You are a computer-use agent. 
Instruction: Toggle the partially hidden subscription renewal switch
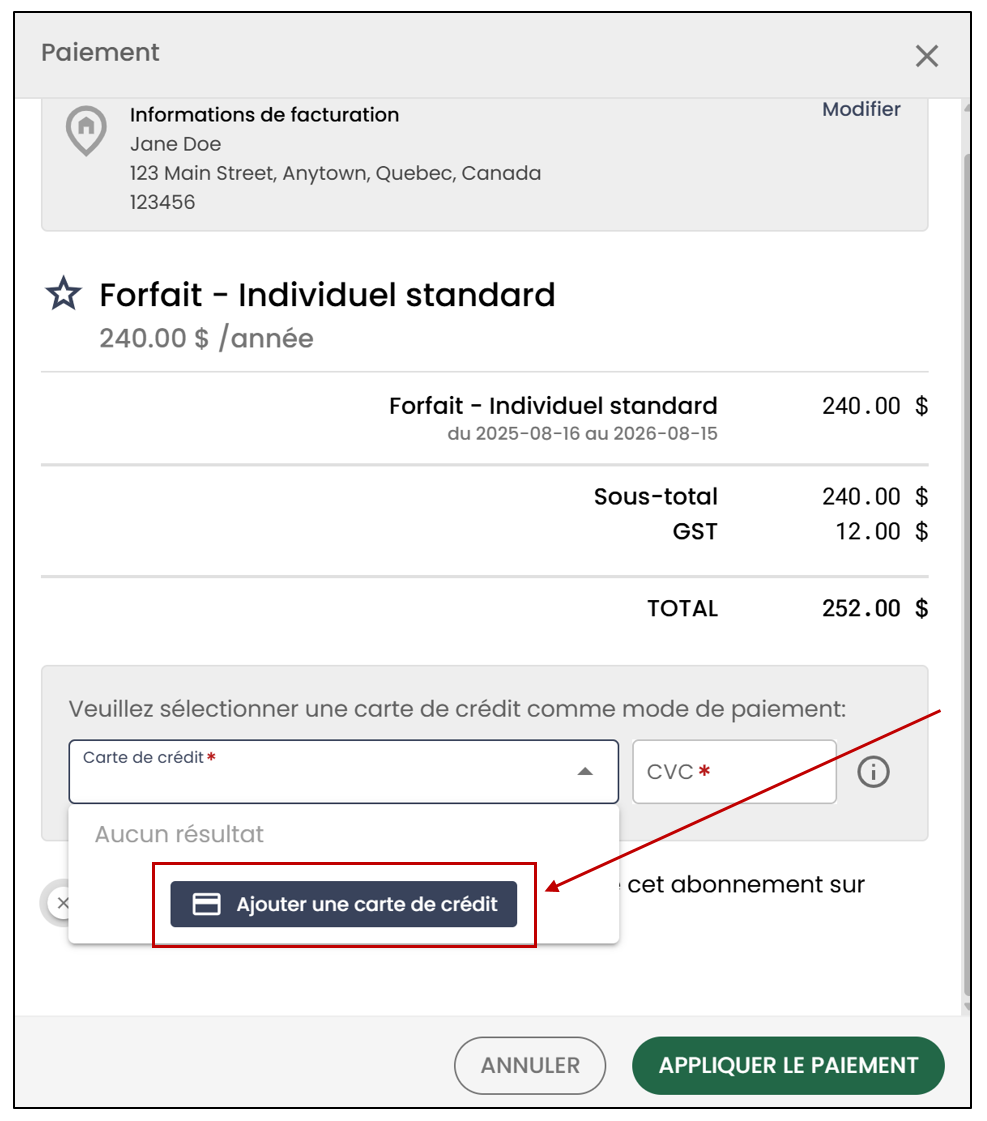56,903
